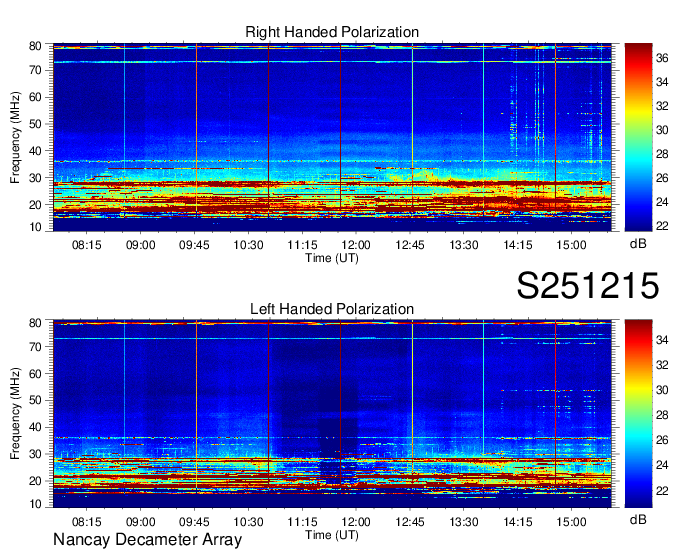Click "Frequency (MHz)" axis label of upper plot

click(x=16, y=136)
